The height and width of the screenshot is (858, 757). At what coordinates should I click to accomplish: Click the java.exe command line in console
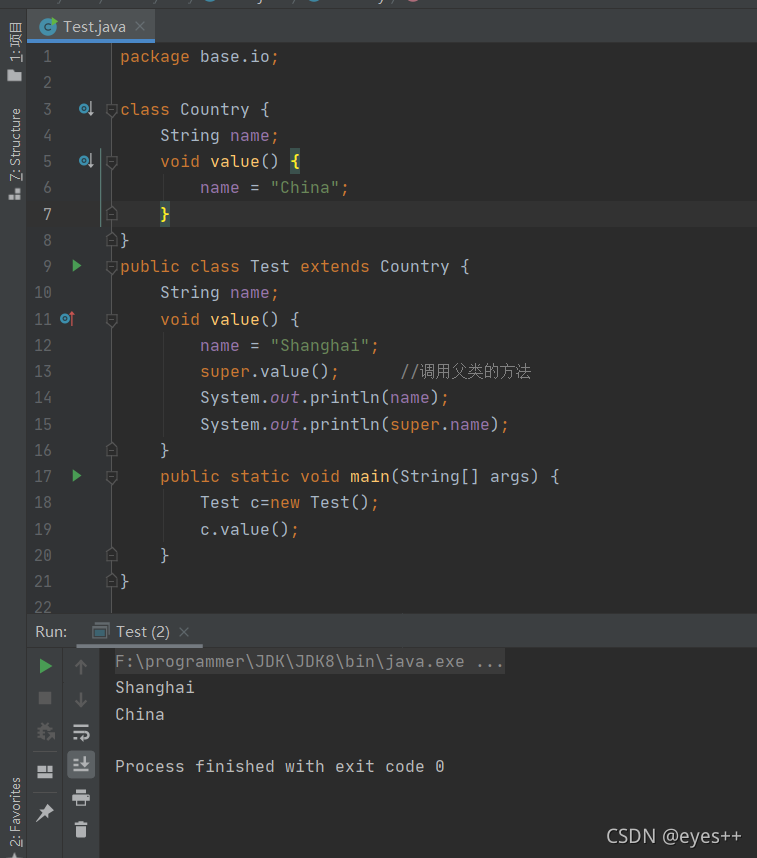pyautogui.click(x=309, y=662)
